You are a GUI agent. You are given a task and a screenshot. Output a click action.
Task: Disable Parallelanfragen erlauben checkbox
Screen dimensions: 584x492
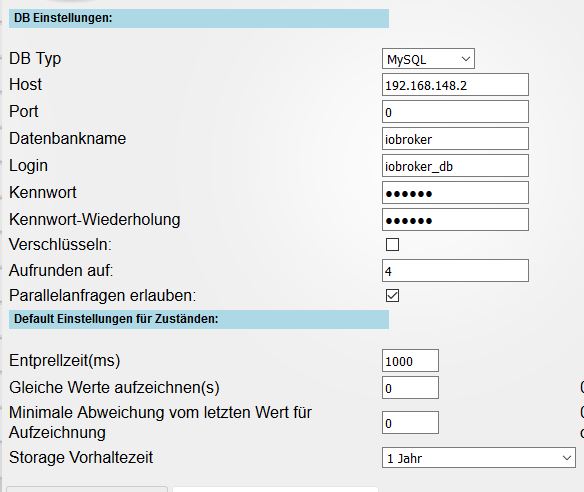(x=392, y=296)
